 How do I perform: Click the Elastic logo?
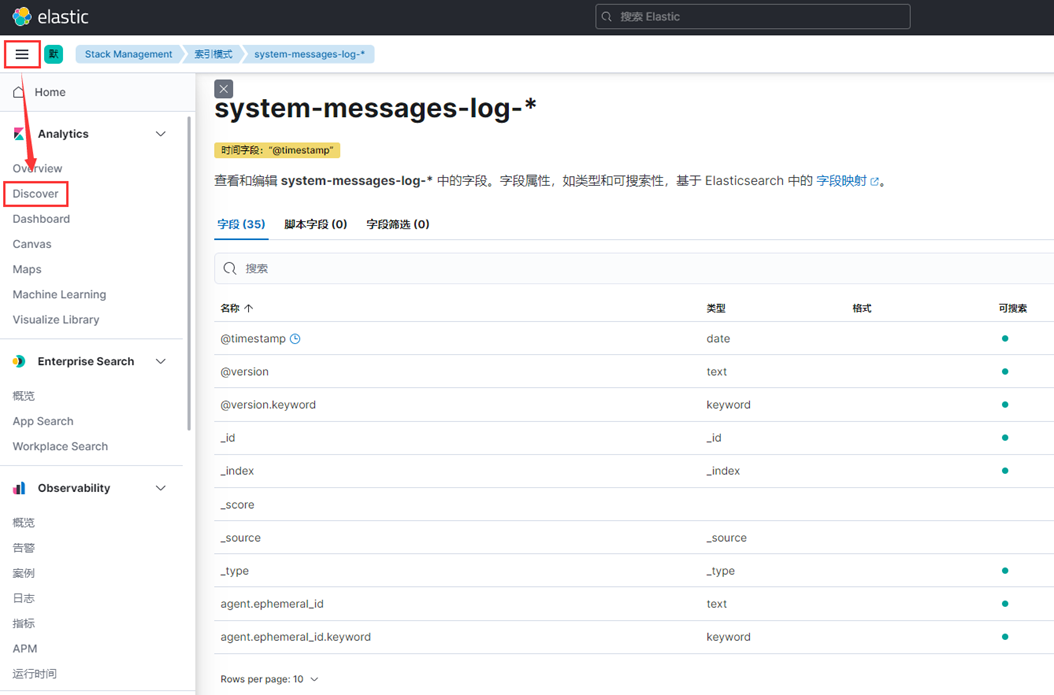(50, 17)
